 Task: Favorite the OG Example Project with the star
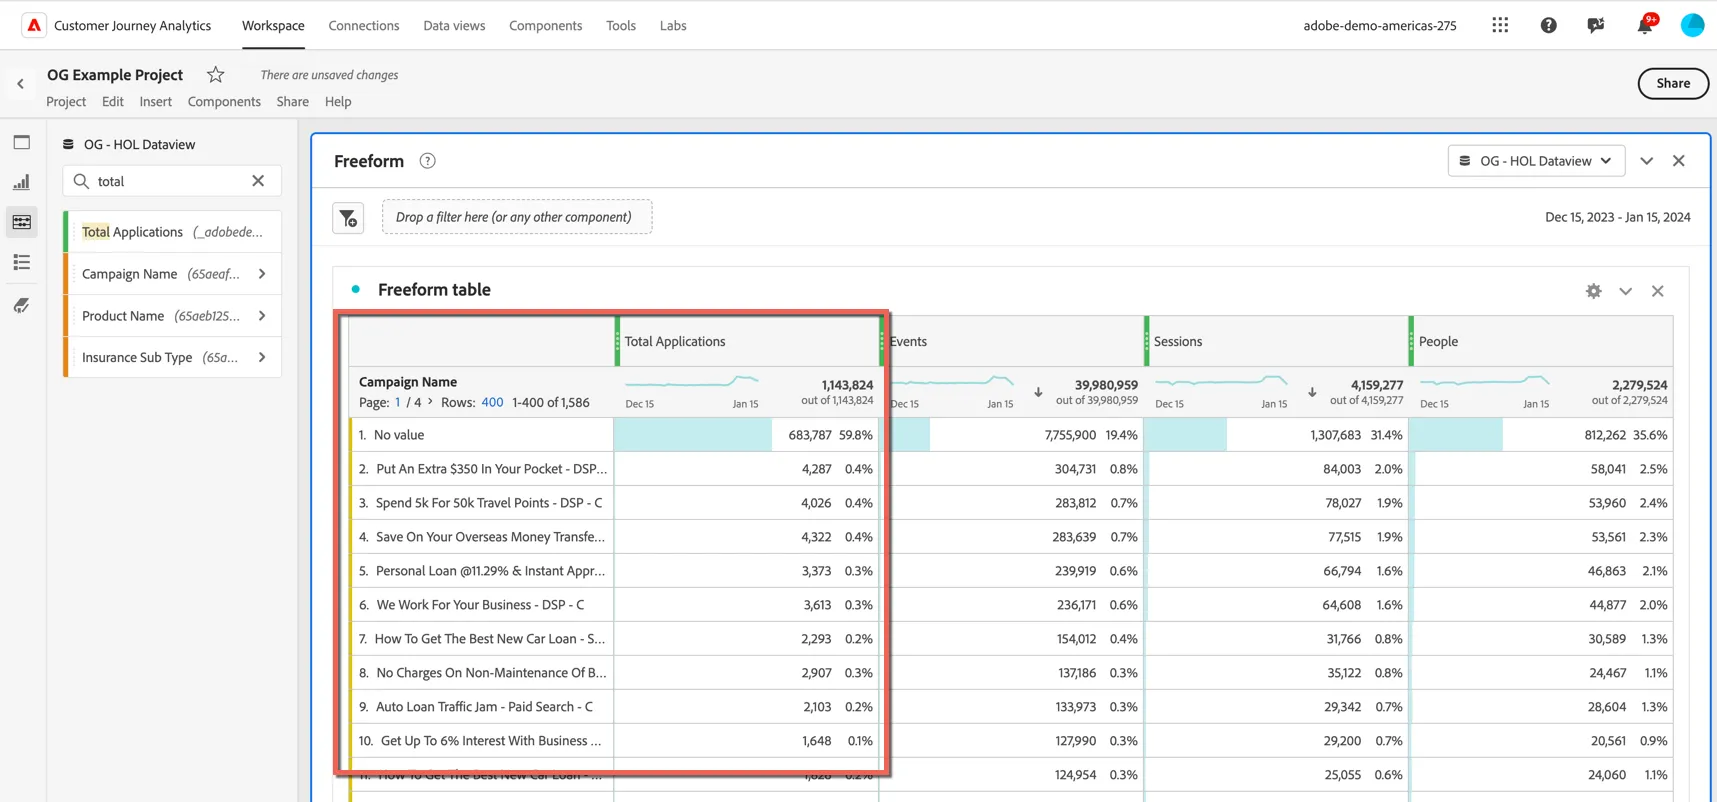tap(215, 75)
